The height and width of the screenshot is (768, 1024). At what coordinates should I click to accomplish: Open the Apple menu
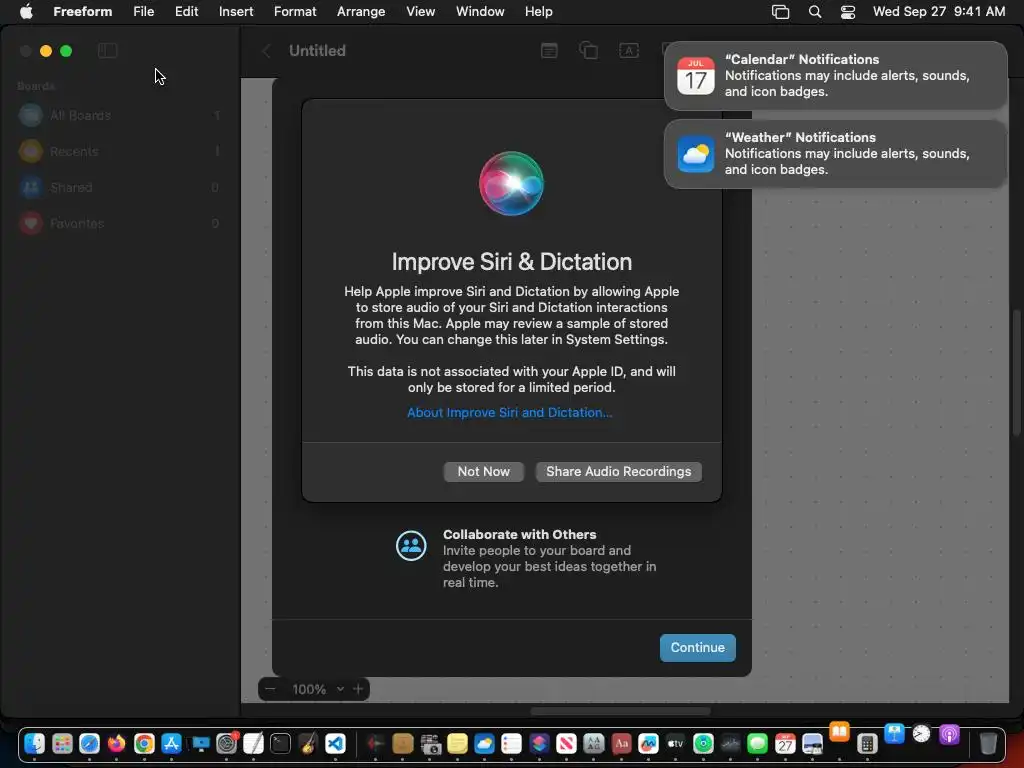26,12
